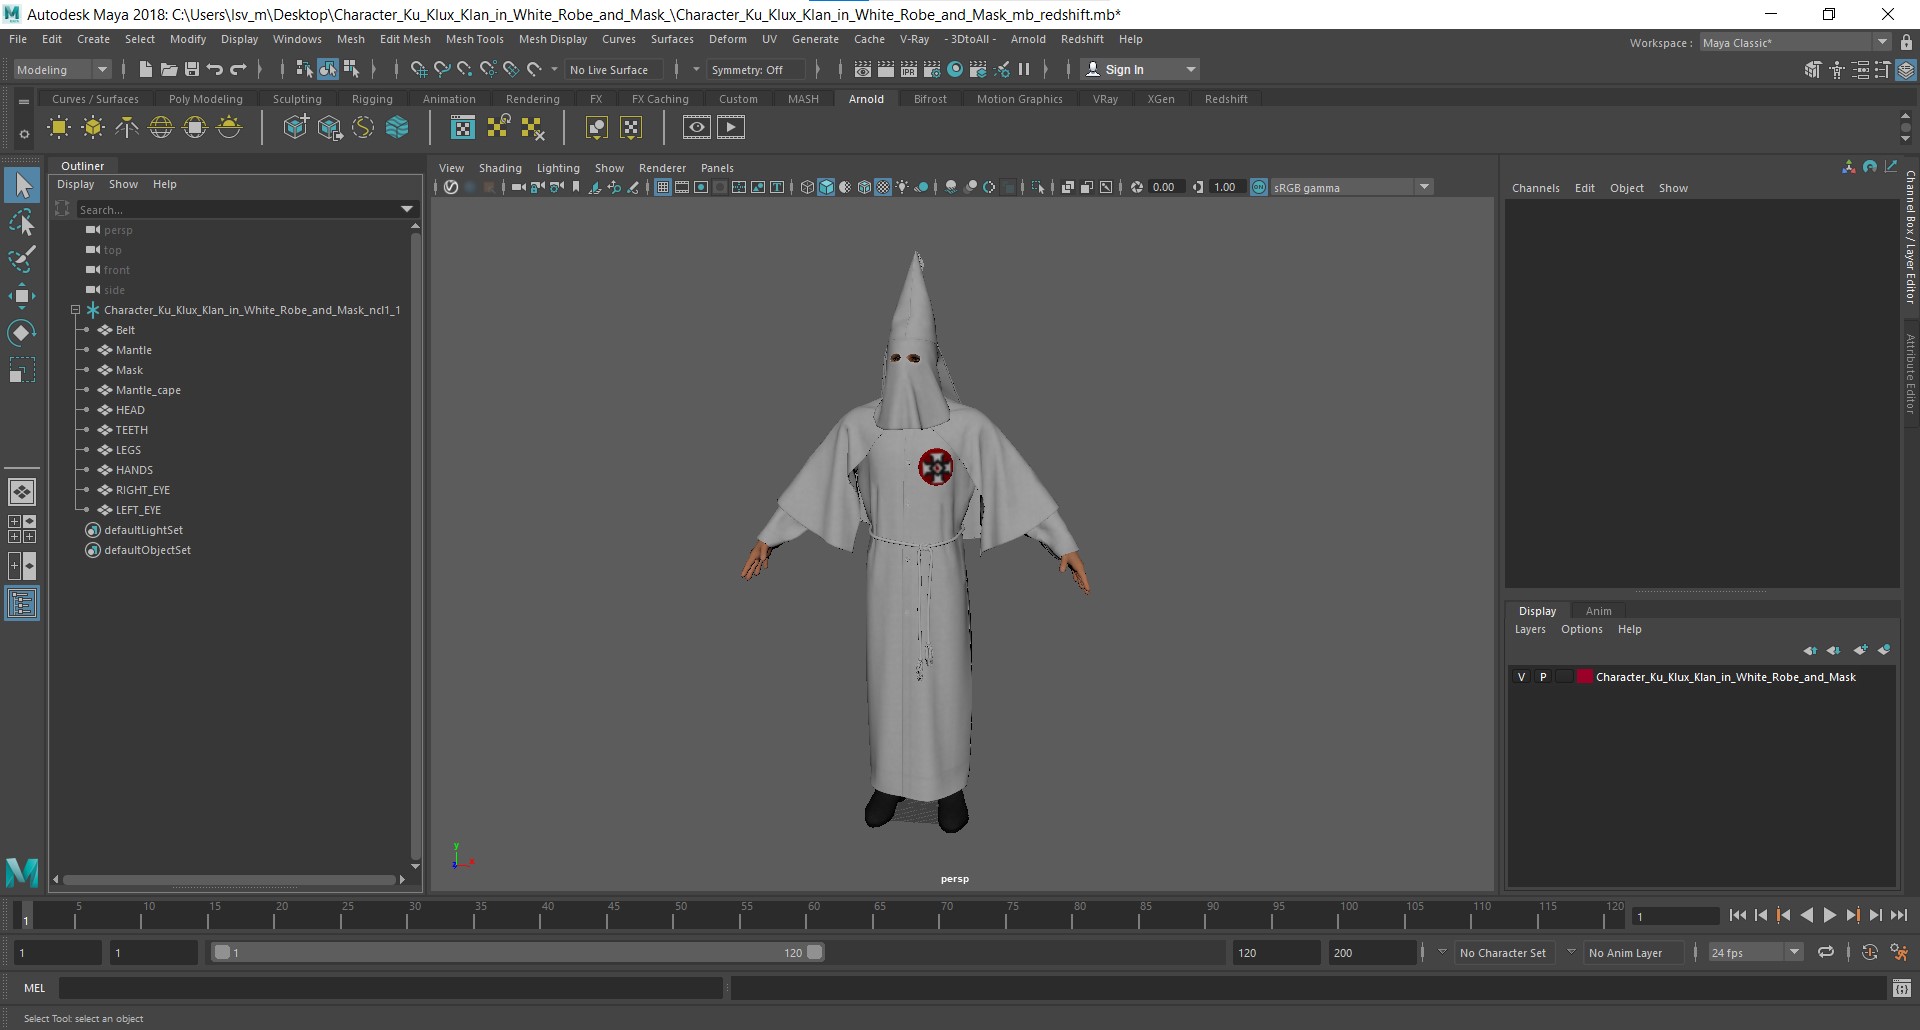Open the Workspace Maya Classic dropdown

point(1795,43)
